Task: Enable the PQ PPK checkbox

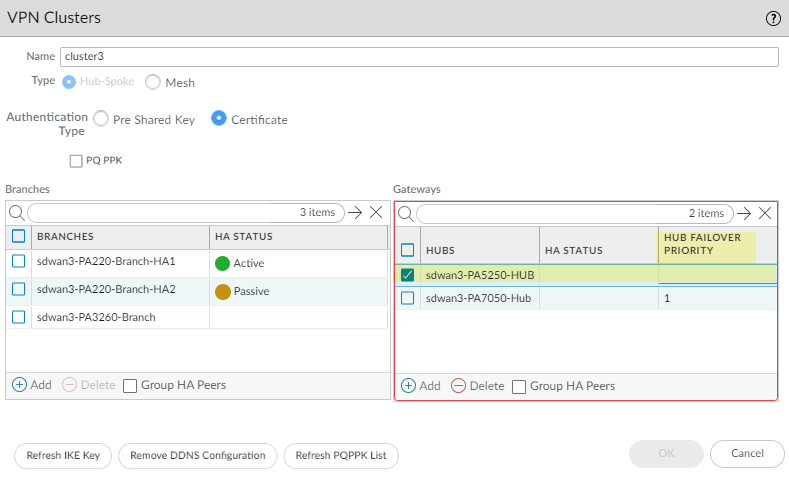Action: 77,160
